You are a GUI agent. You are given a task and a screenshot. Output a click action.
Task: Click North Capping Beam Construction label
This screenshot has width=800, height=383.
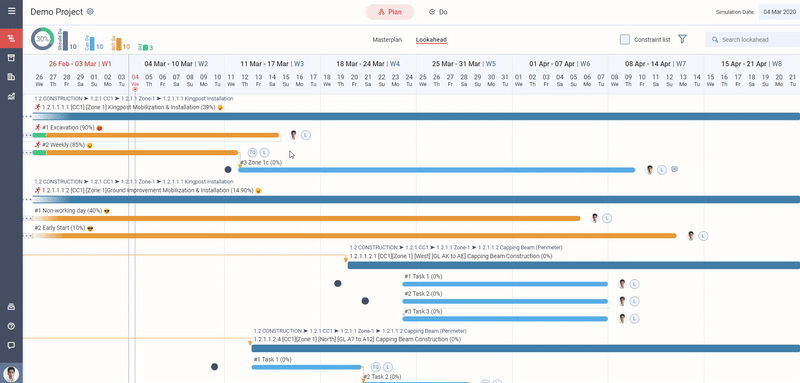pos(357,339)
